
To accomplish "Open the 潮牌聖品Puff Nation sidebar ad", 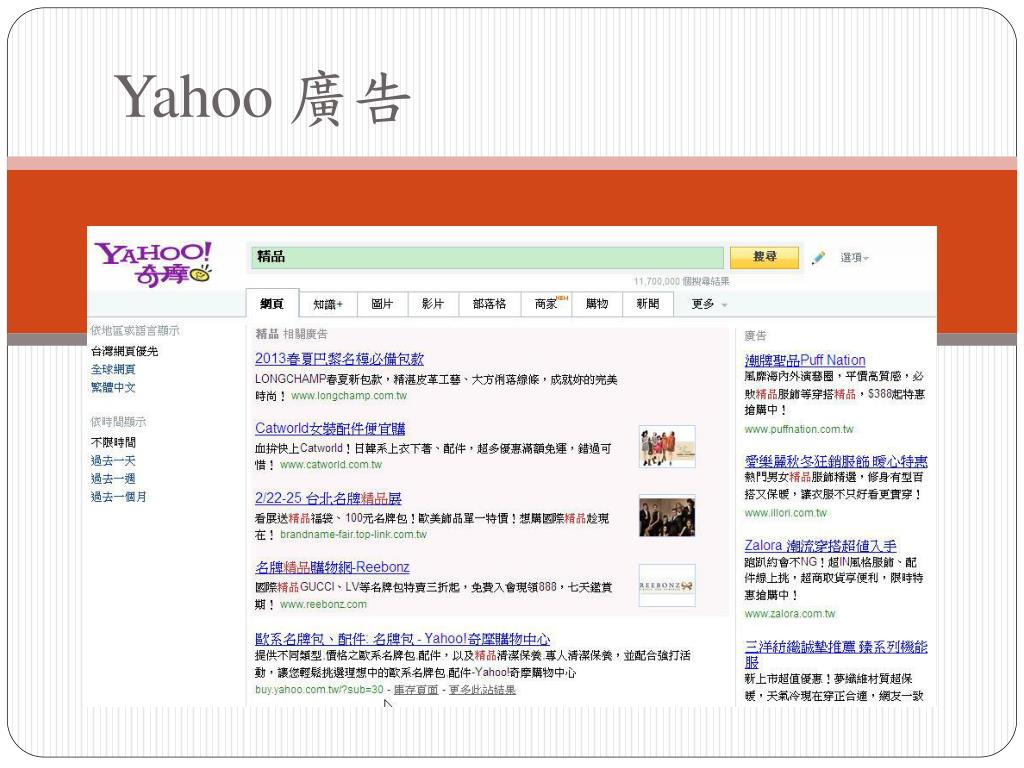I will (805, 360).
